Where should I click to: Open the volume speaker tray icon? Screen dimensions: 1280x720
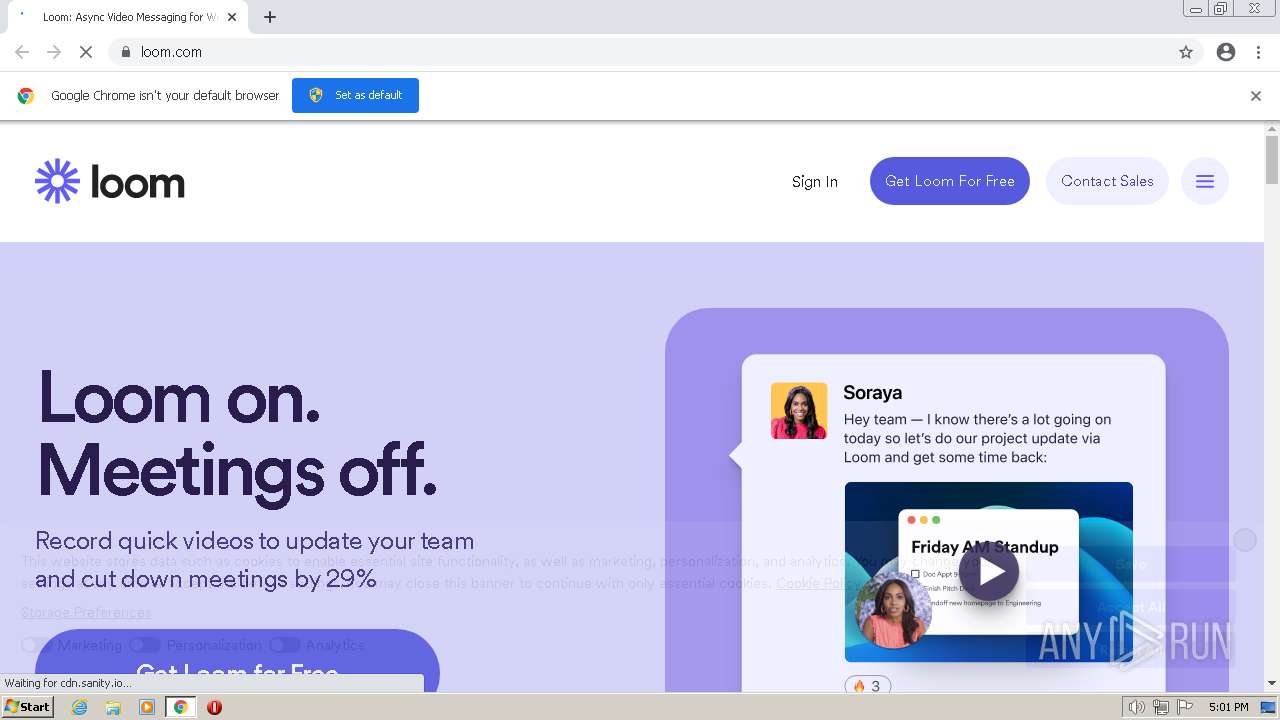[1137, 707]
